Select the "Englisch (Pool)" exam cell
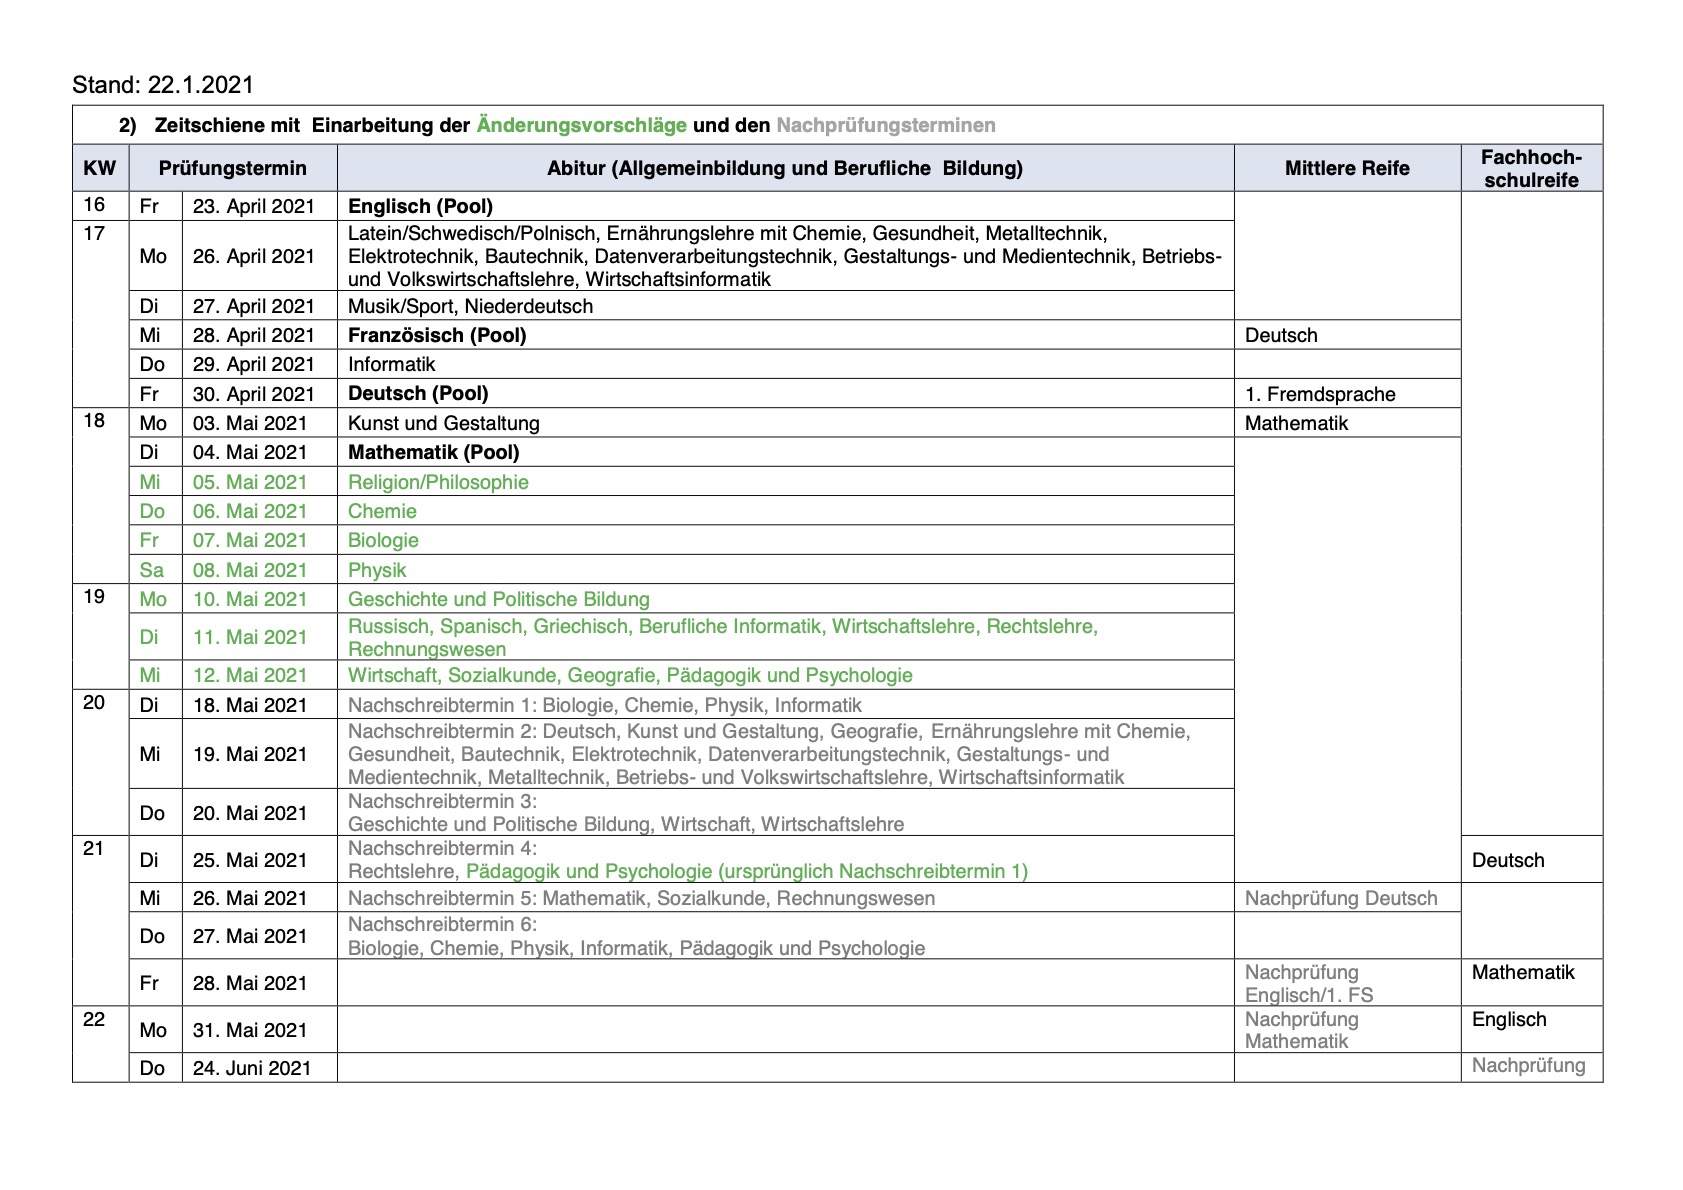1683x1190 pixels. (420, 206)
